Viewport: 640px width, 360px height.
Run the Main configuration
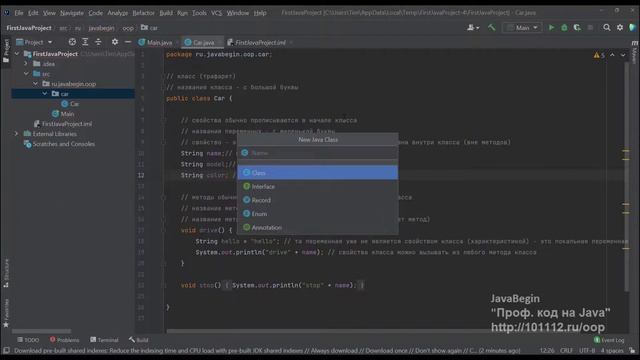click(x=551, y=27)
